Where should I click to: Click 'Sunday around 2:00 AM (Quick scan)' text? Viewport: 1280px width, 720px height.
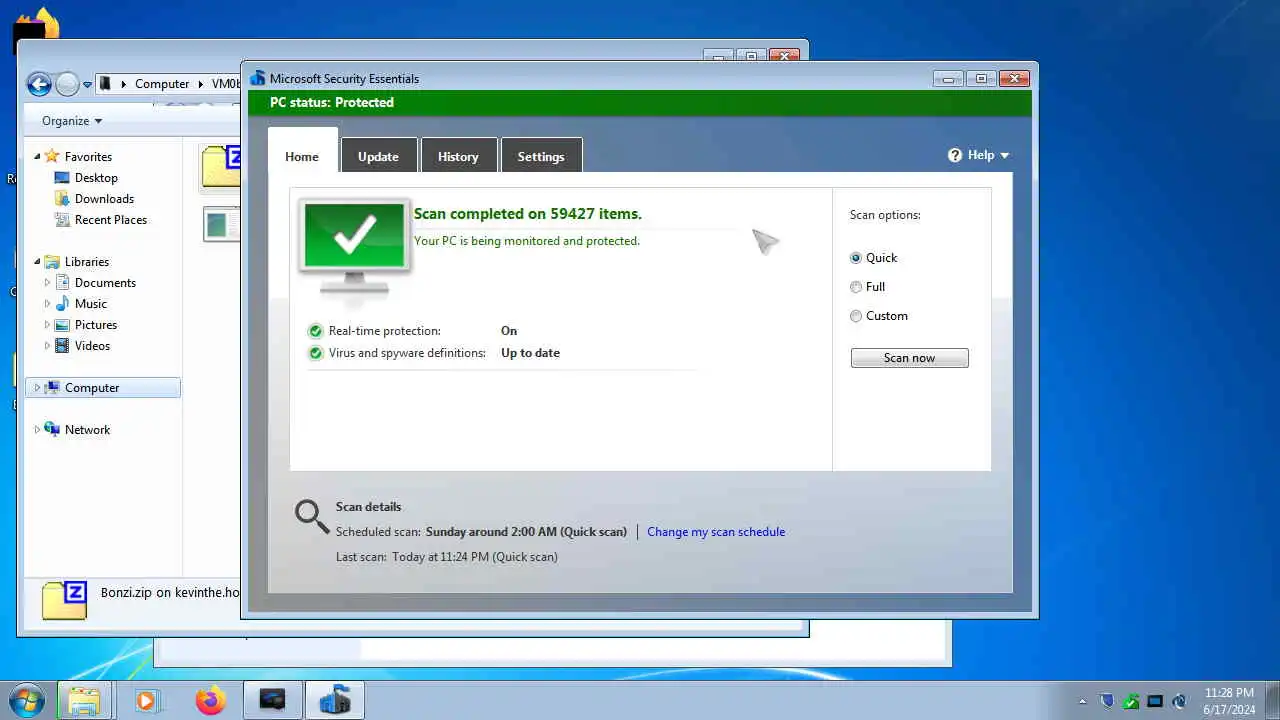[526, 532]
